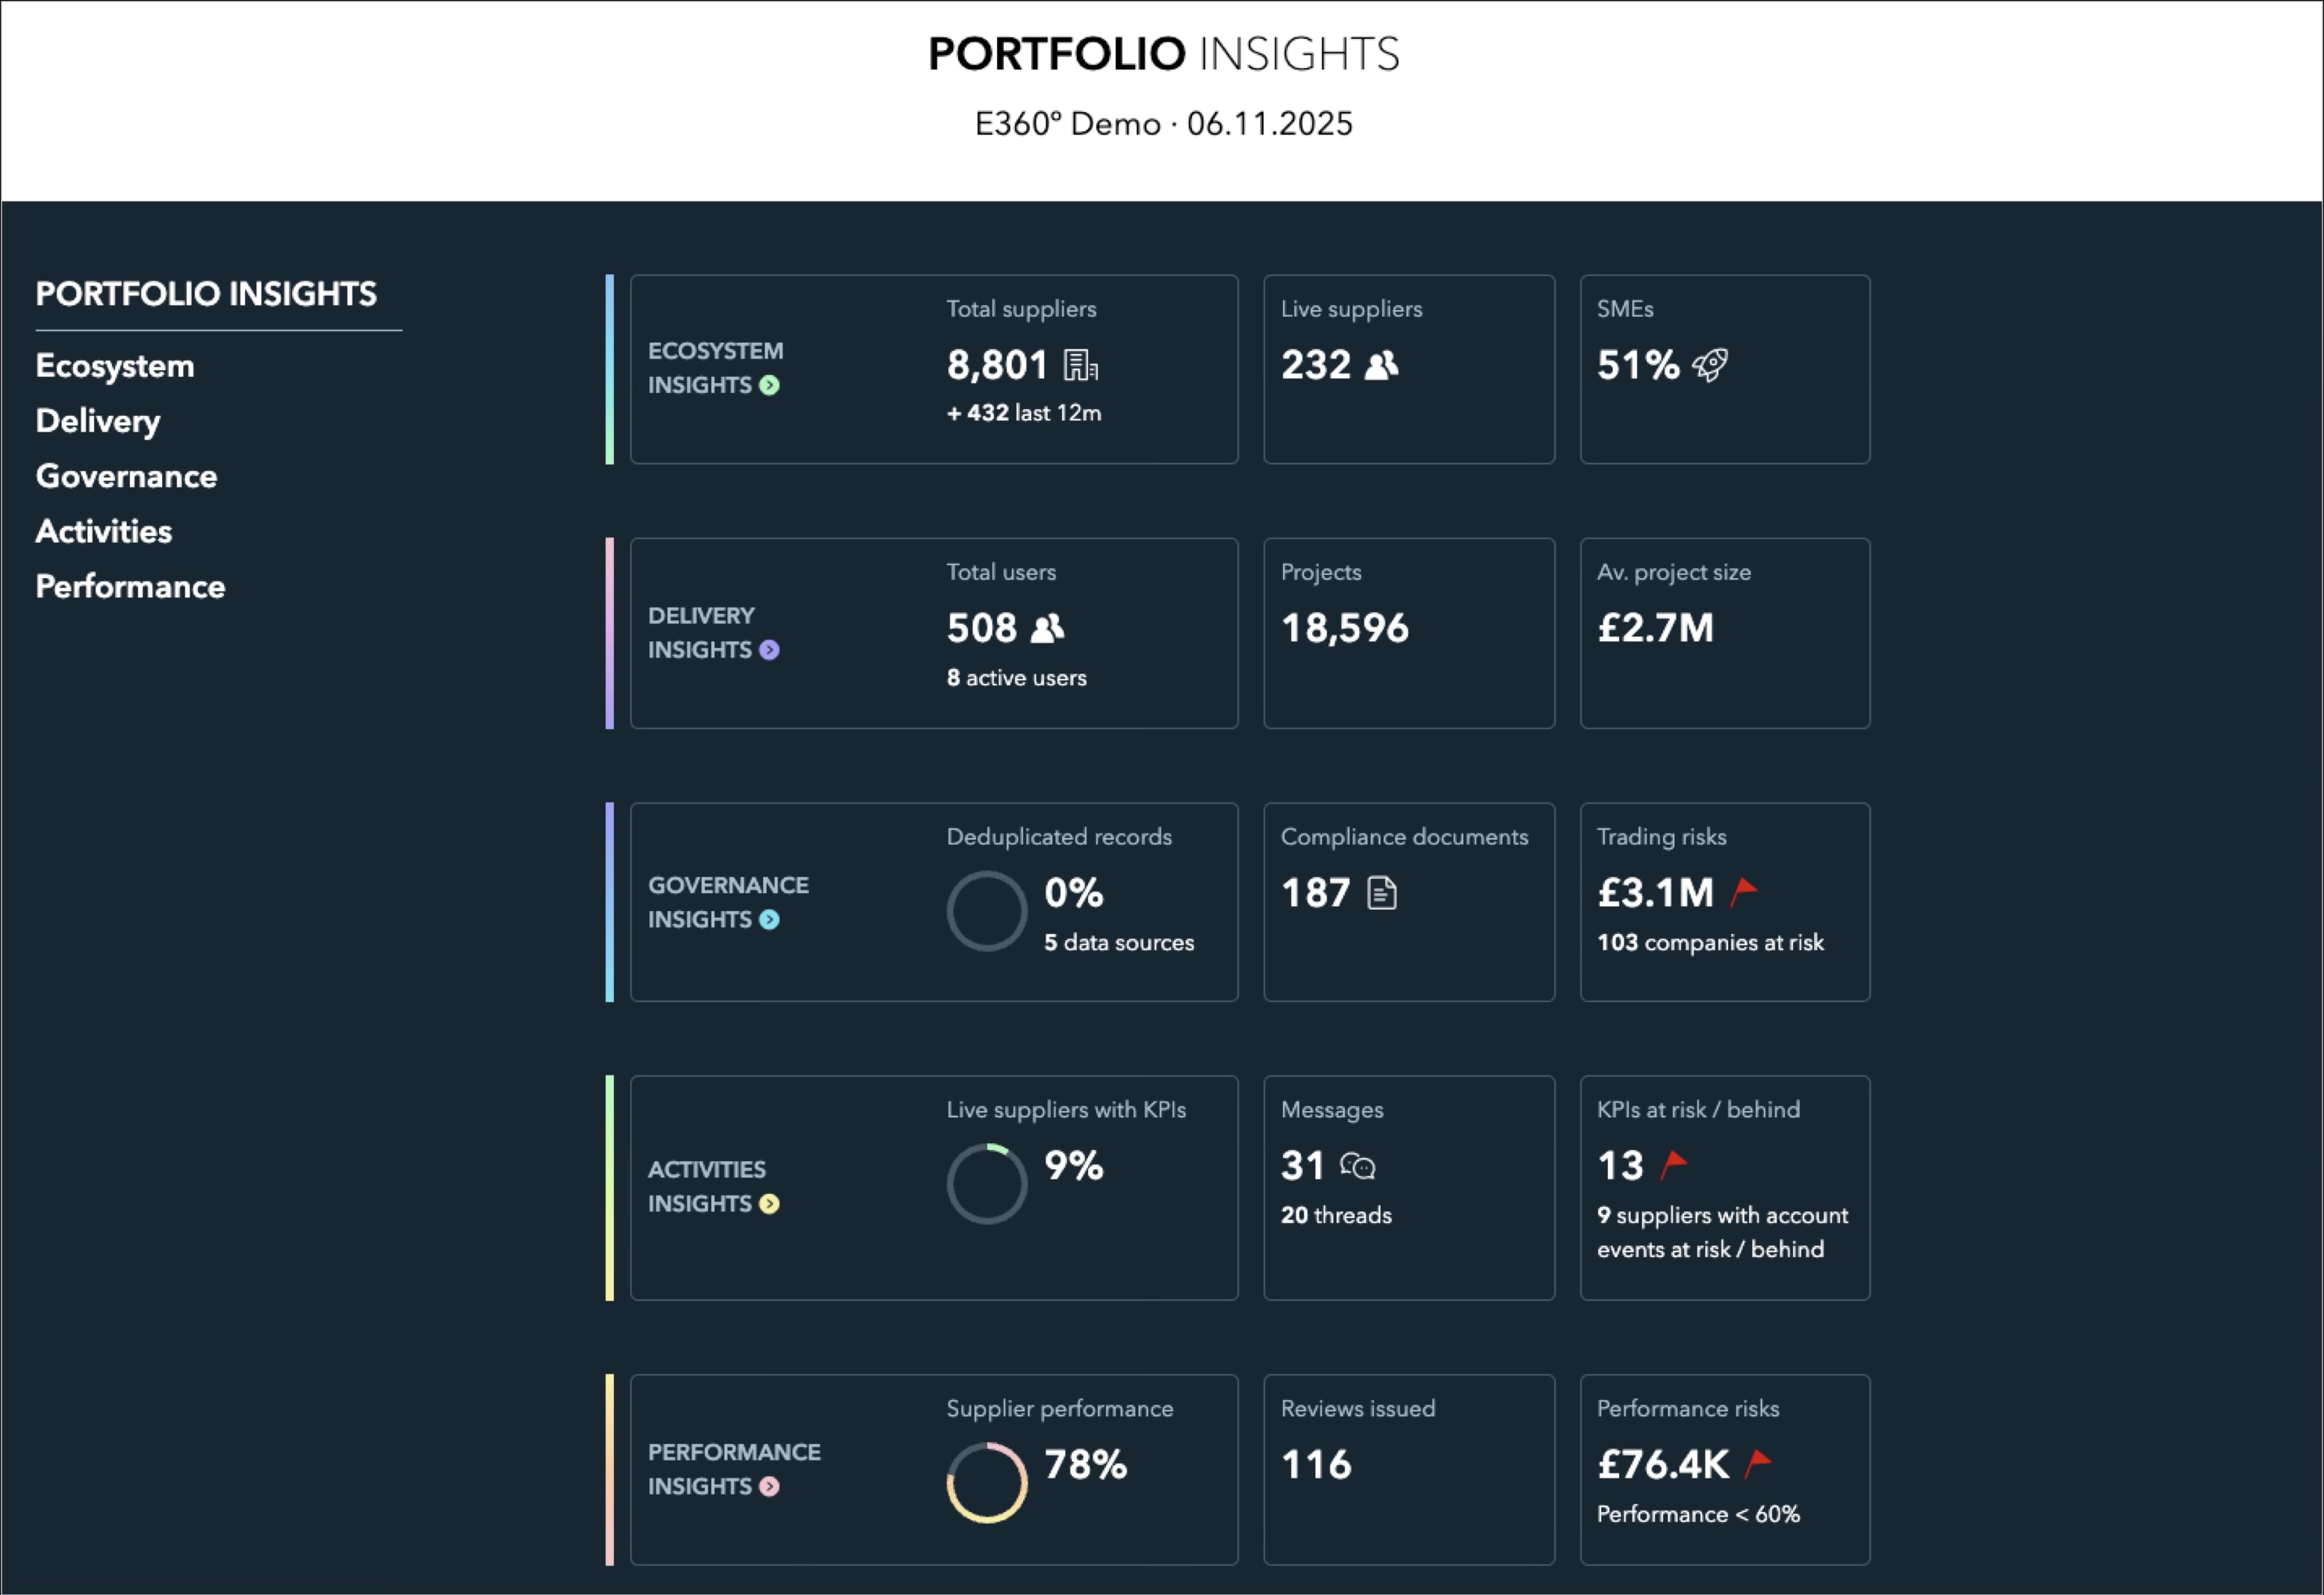Expand Ecosystem Insights green arrow icon

click(769, 385)
